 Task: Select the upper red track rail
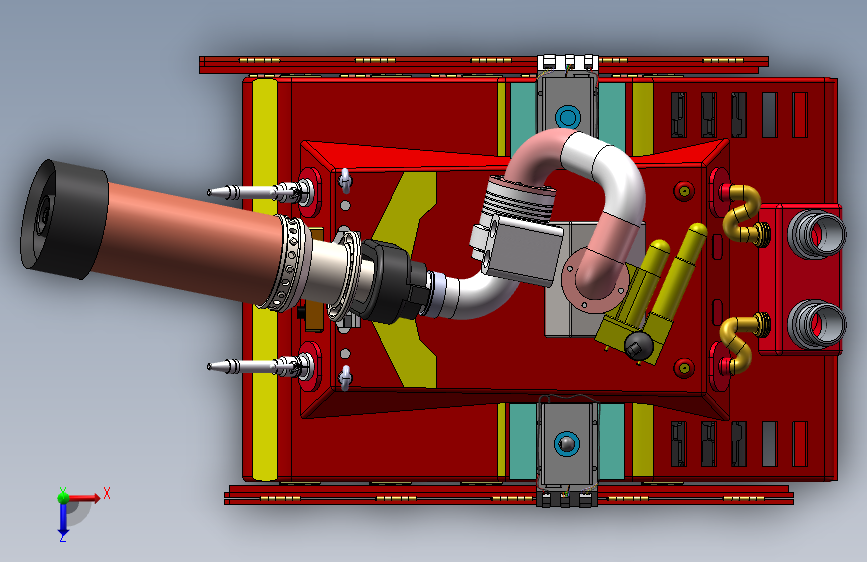[x=484, y=64]
